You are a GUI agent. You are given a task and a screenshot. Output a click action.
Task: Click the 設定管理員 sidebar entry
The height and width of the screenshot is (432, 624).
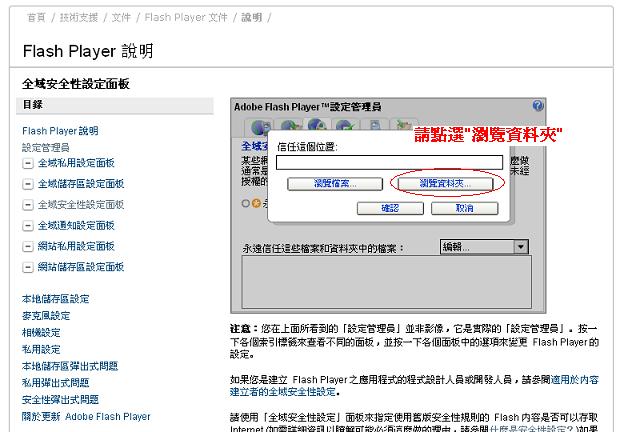46,148
